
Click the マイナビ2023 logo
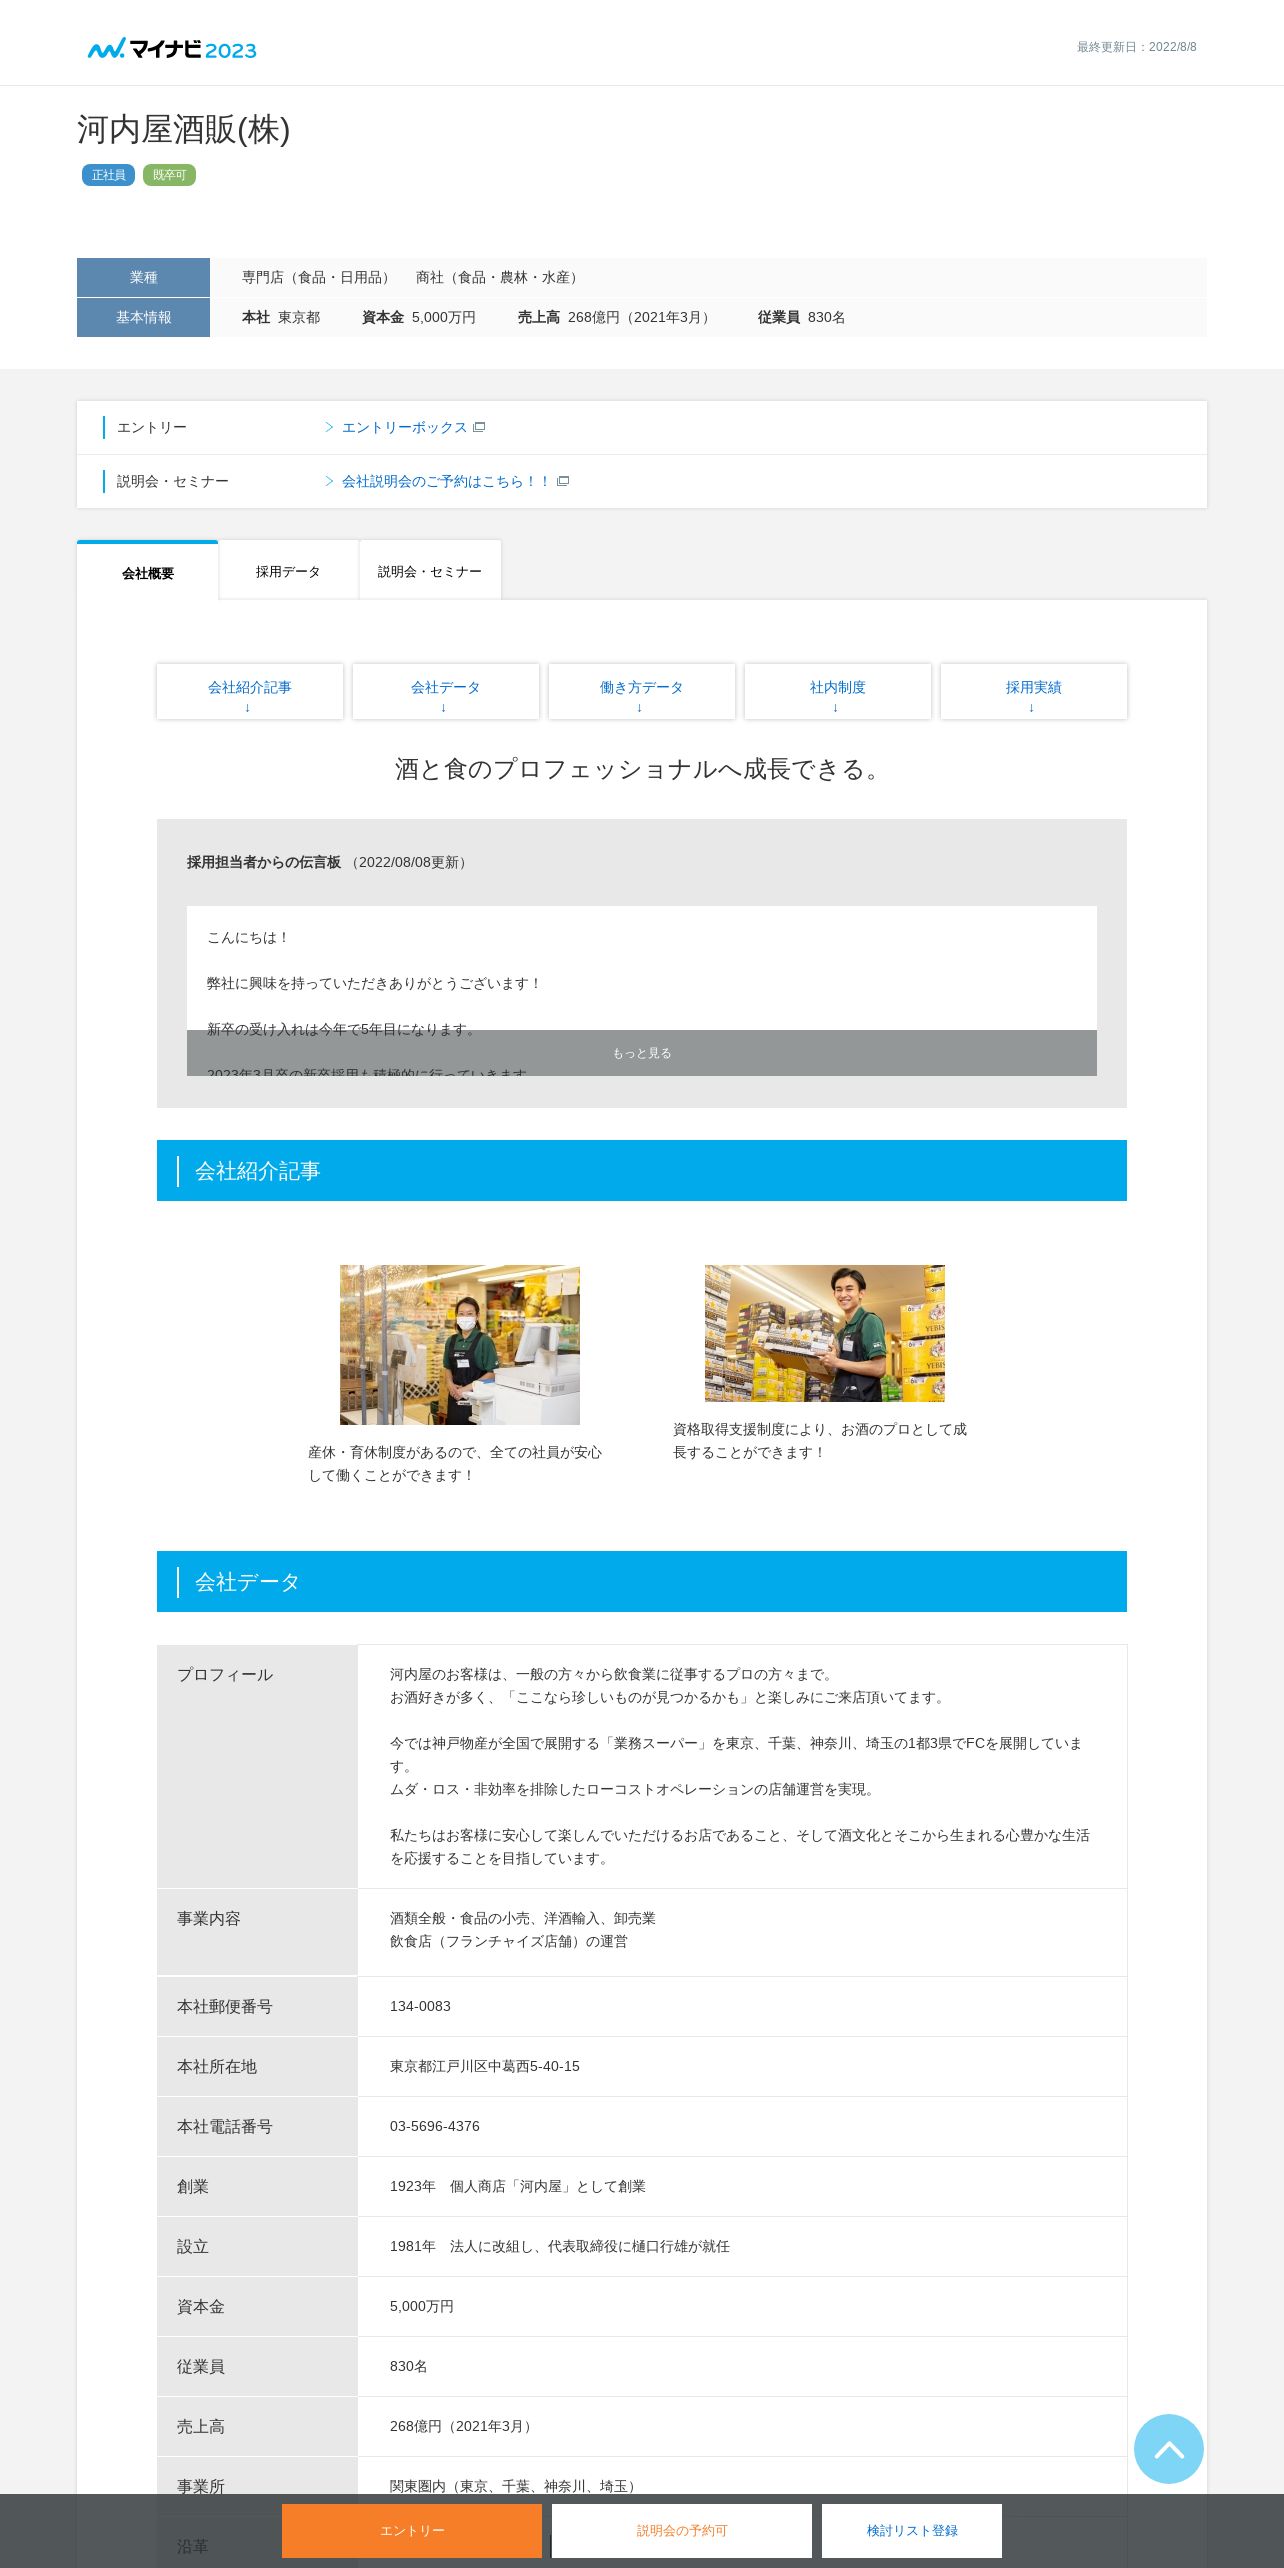pos(172,48)
